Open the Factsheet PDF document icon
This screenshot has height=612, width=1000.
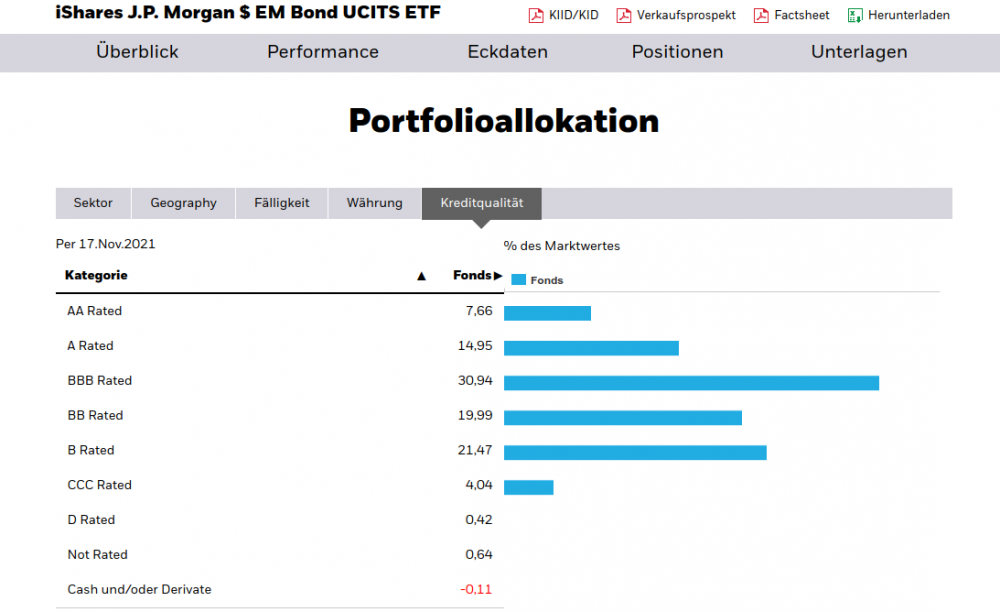[763, 15]
